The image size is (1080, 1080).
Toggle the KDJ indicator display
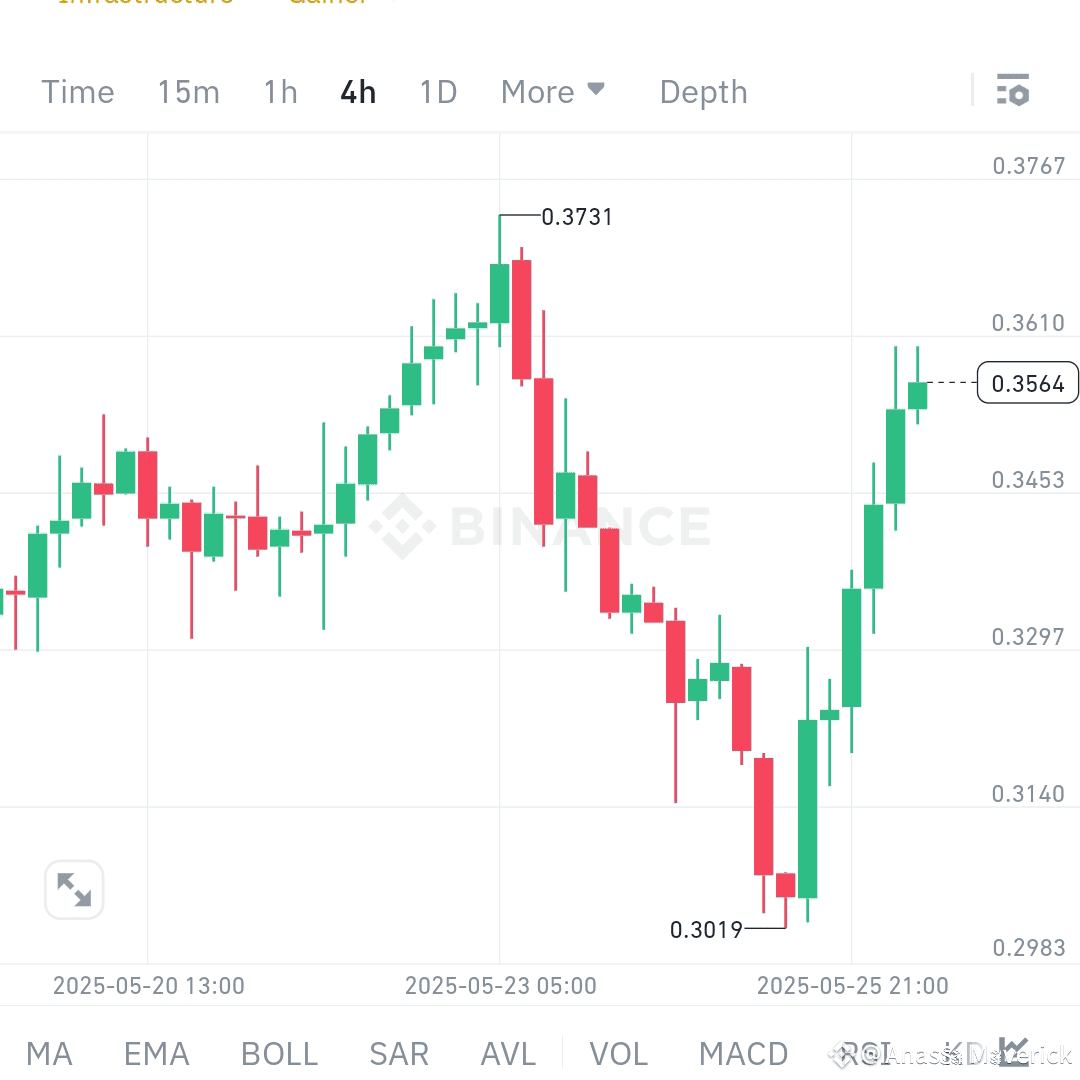tap(956, 1053)
